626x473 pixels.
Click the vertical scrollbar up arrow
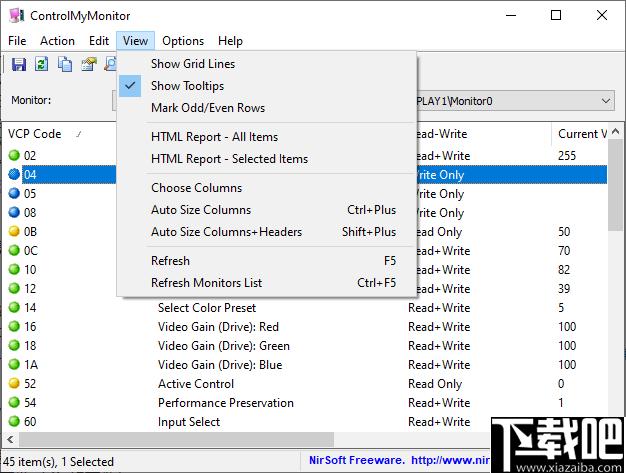616,131
